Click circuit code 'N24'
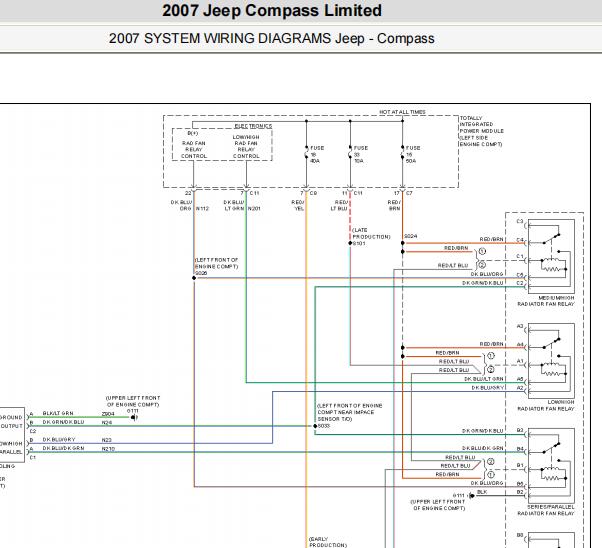Viewport: 602px width, 548px height. click(106, 423)
